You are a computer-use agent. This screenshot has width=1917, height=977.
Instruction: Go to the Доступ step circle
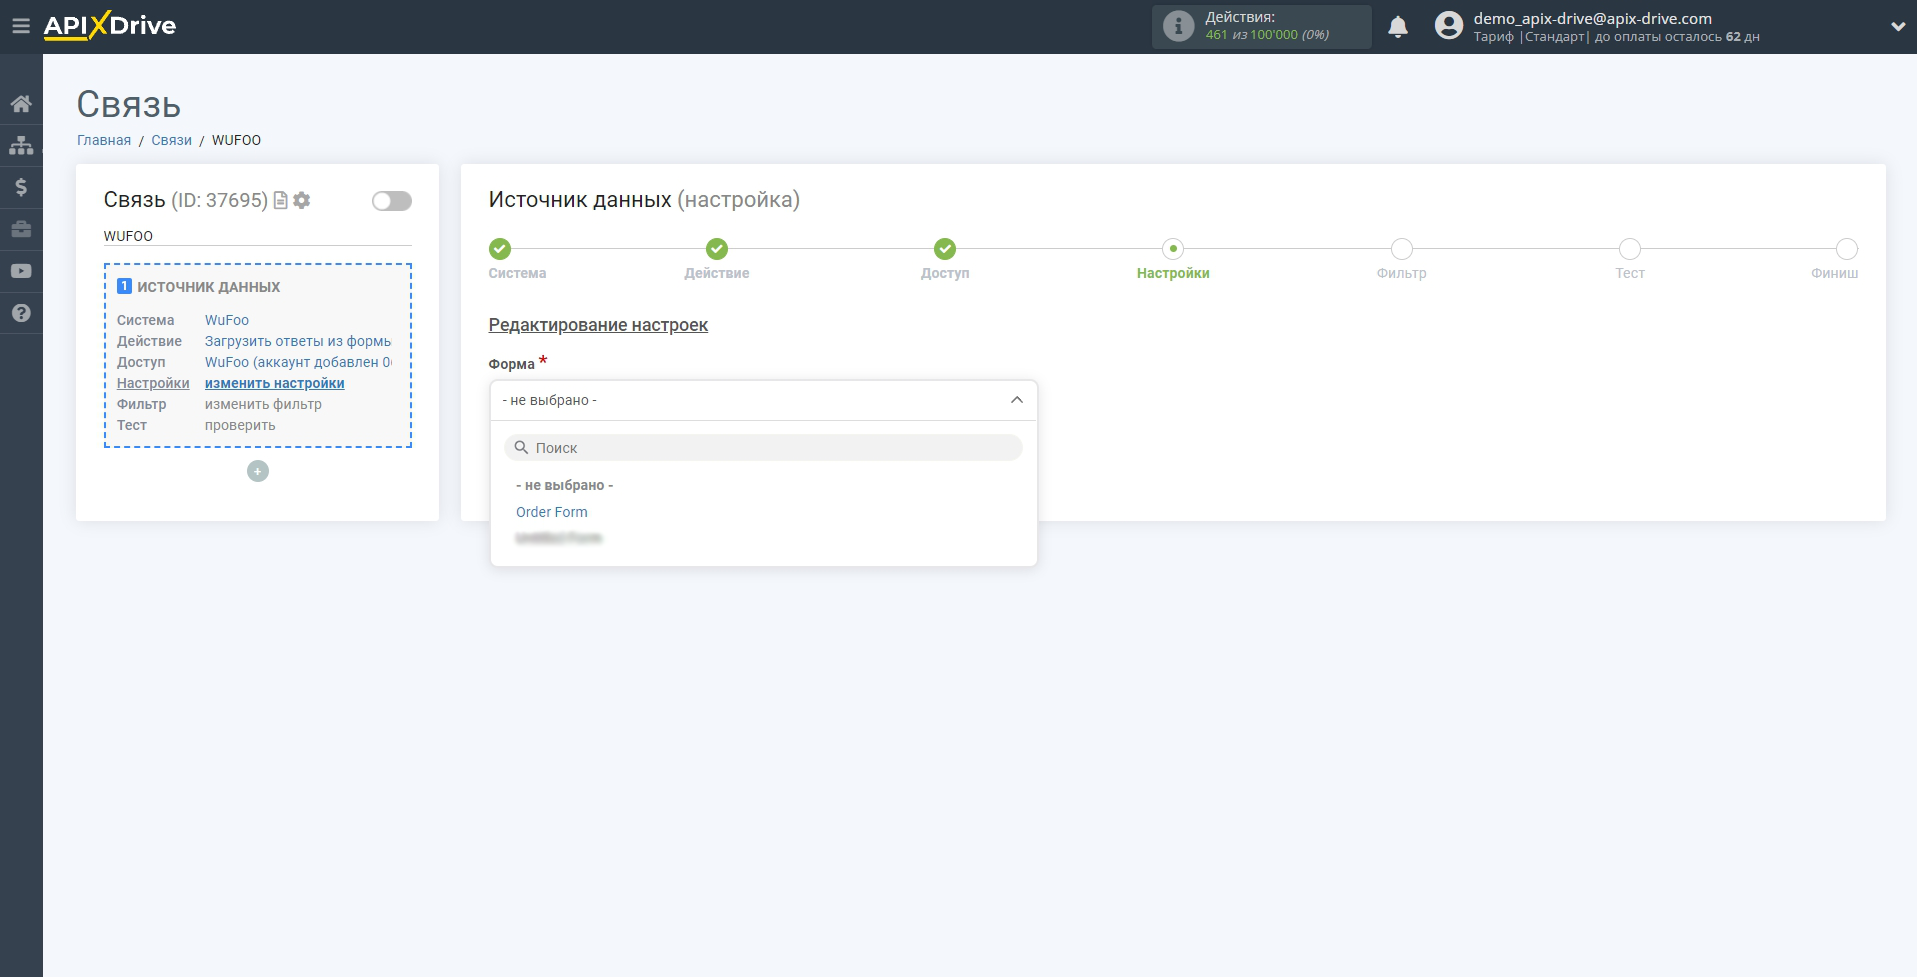click(x=945, y=249)
